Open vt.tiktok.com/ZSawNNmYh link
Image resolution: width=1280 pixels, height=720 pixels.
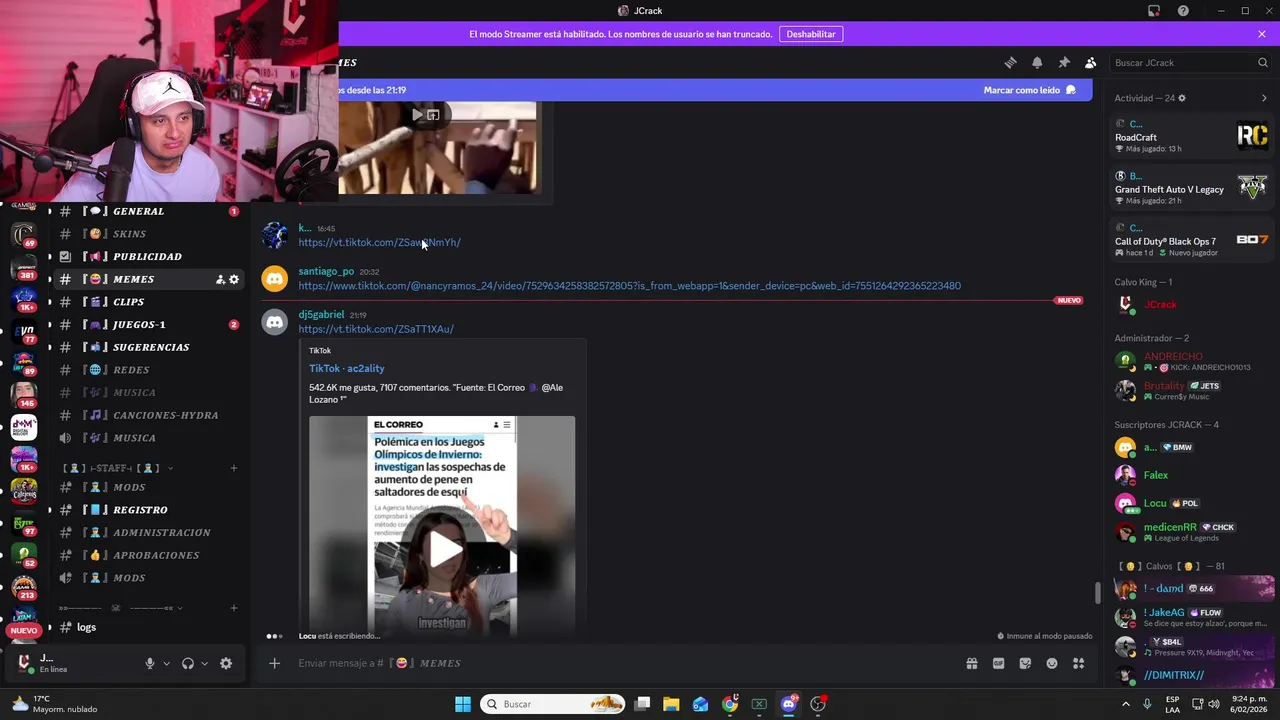[x=379, y=242]
